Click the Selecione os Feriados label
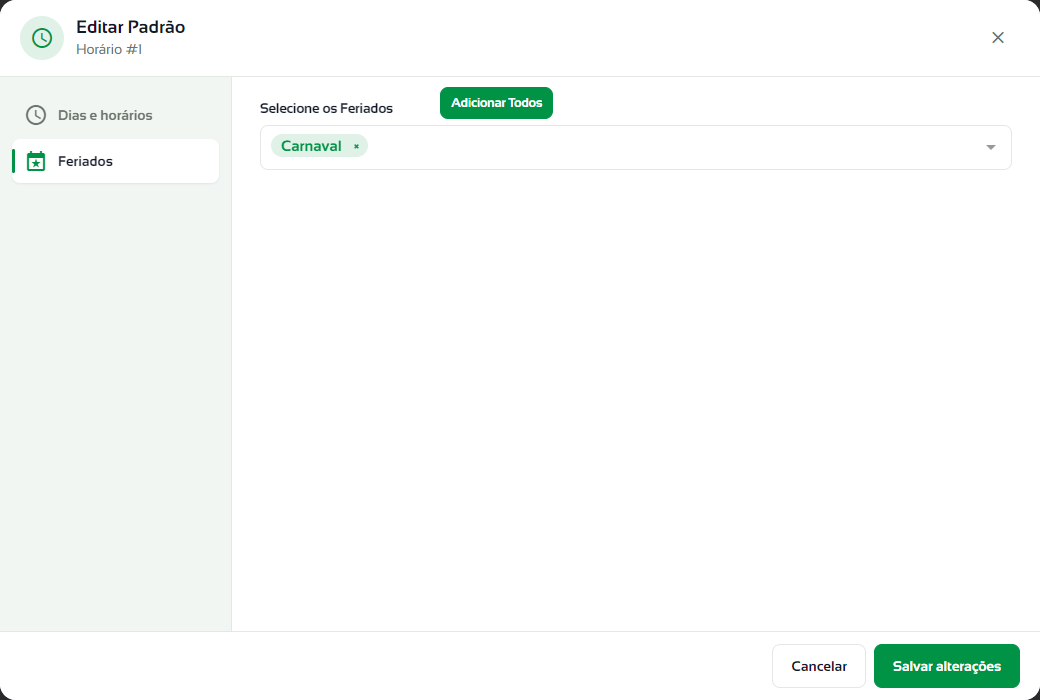This screenshot has height=700, width=1040. point(326,108)
